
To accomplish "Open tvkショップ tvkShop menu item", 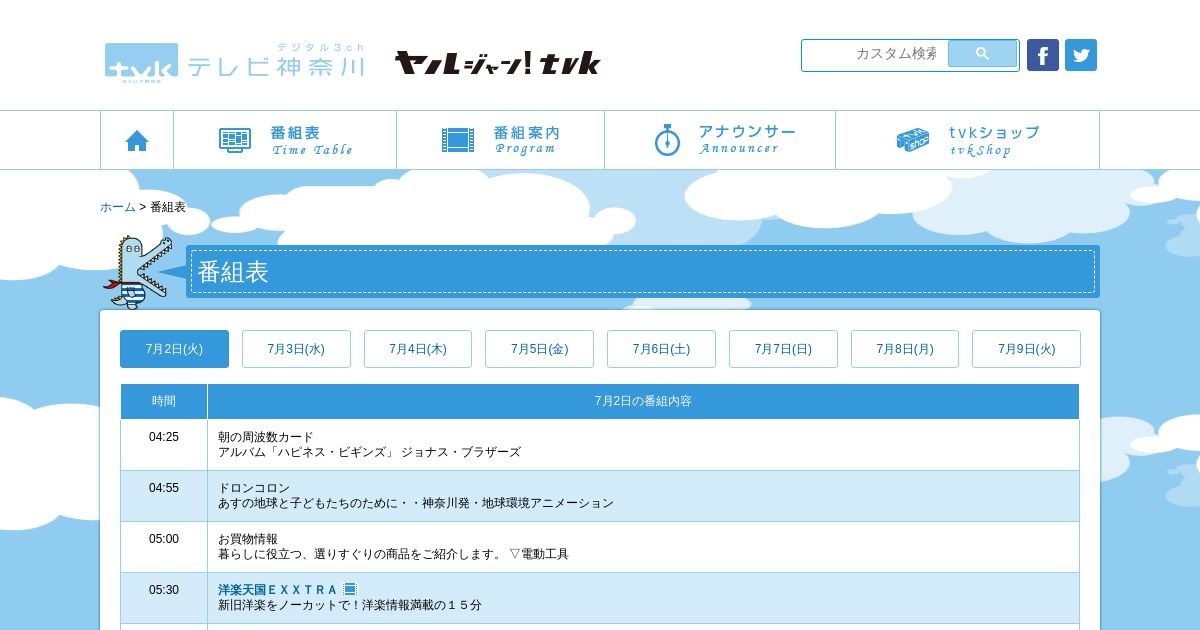I will pyautogui.click(x=968, y=140).
